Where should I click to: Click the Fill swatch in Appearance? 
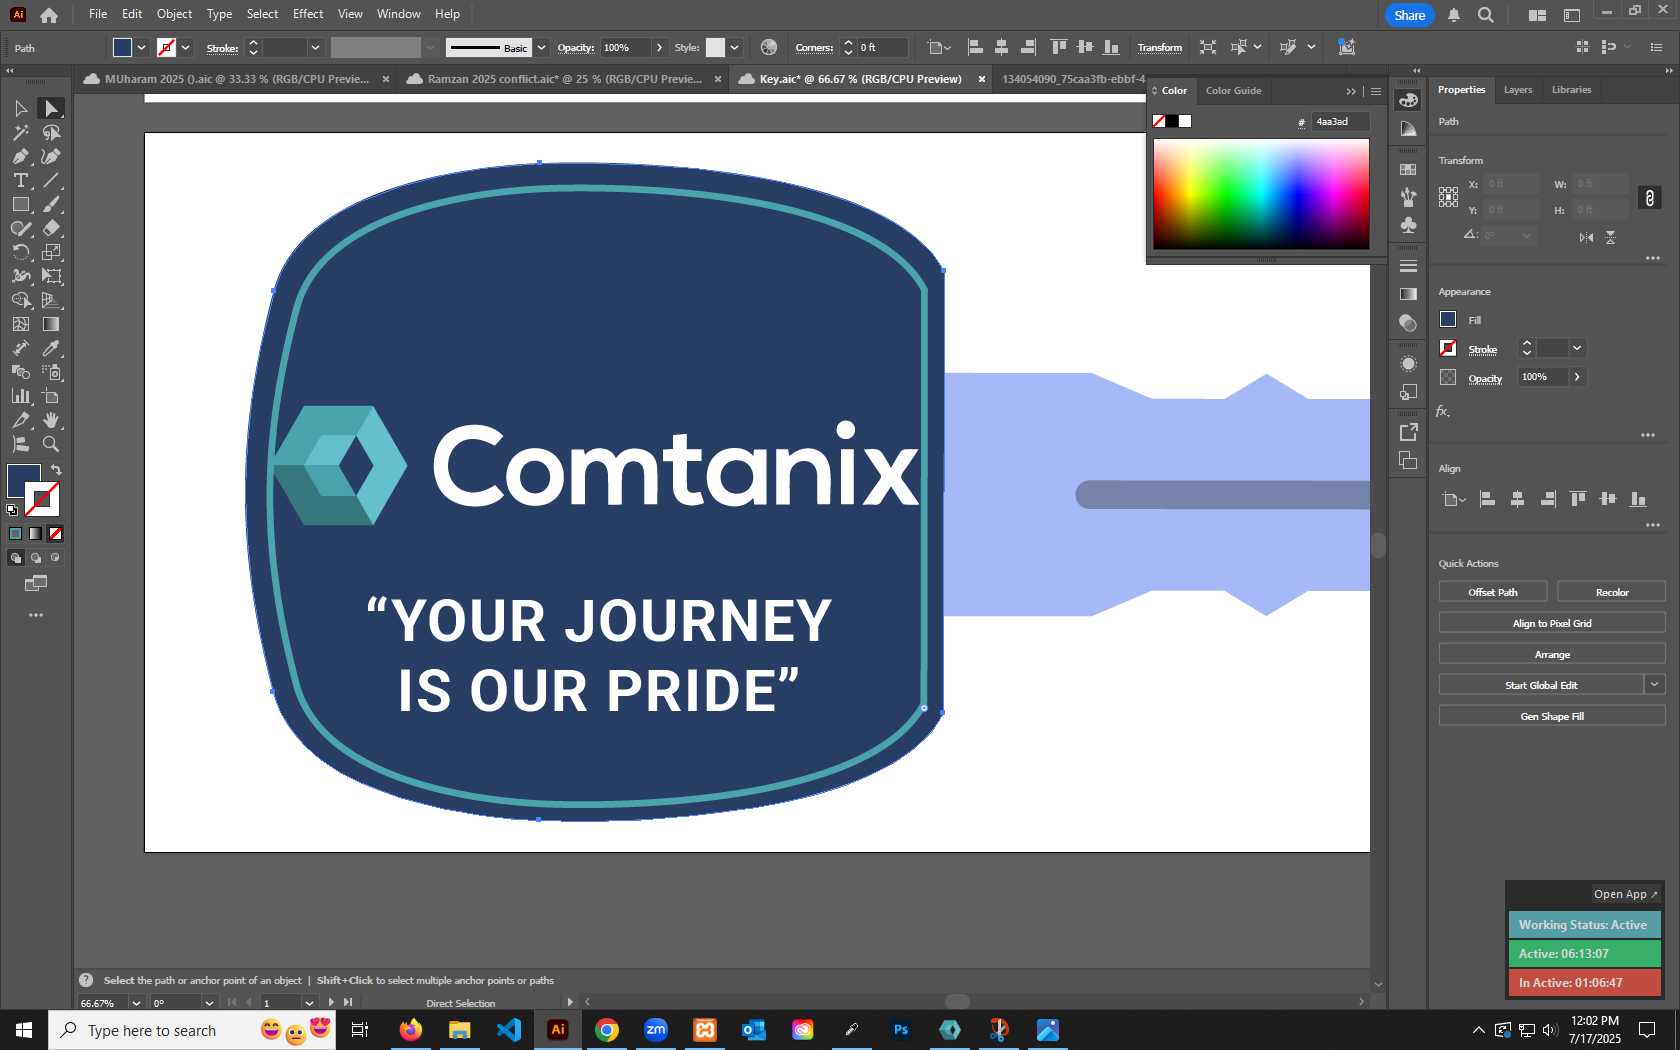(x=1448, y=320)
